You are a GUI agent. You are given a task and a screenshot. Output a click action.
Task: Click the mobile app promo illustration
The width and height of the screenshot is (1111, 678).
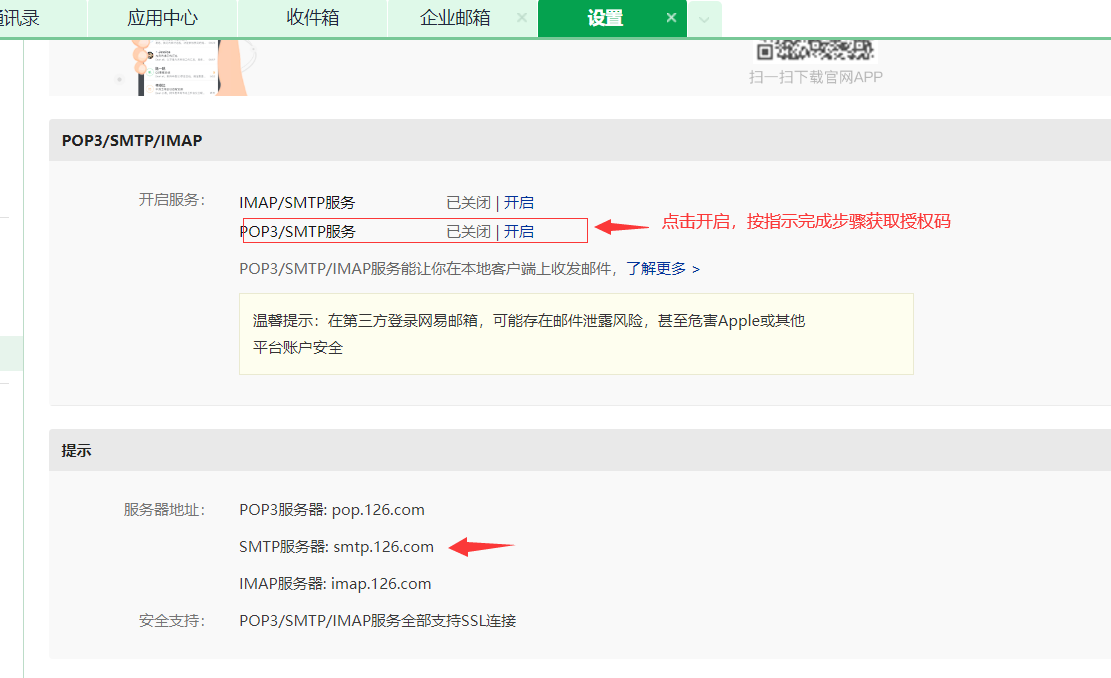pyautogui.click(x=187, y=68)
